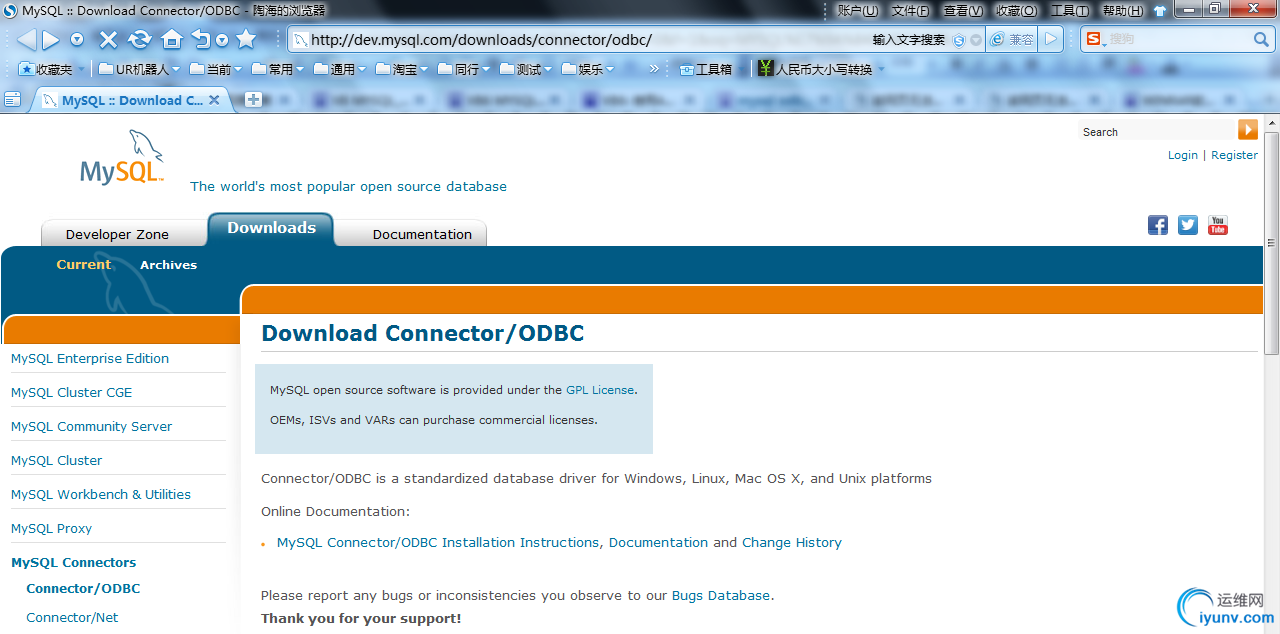Open the 人民币大小写转换 tool
The image size is (1280, 634).
coord(820,69)
